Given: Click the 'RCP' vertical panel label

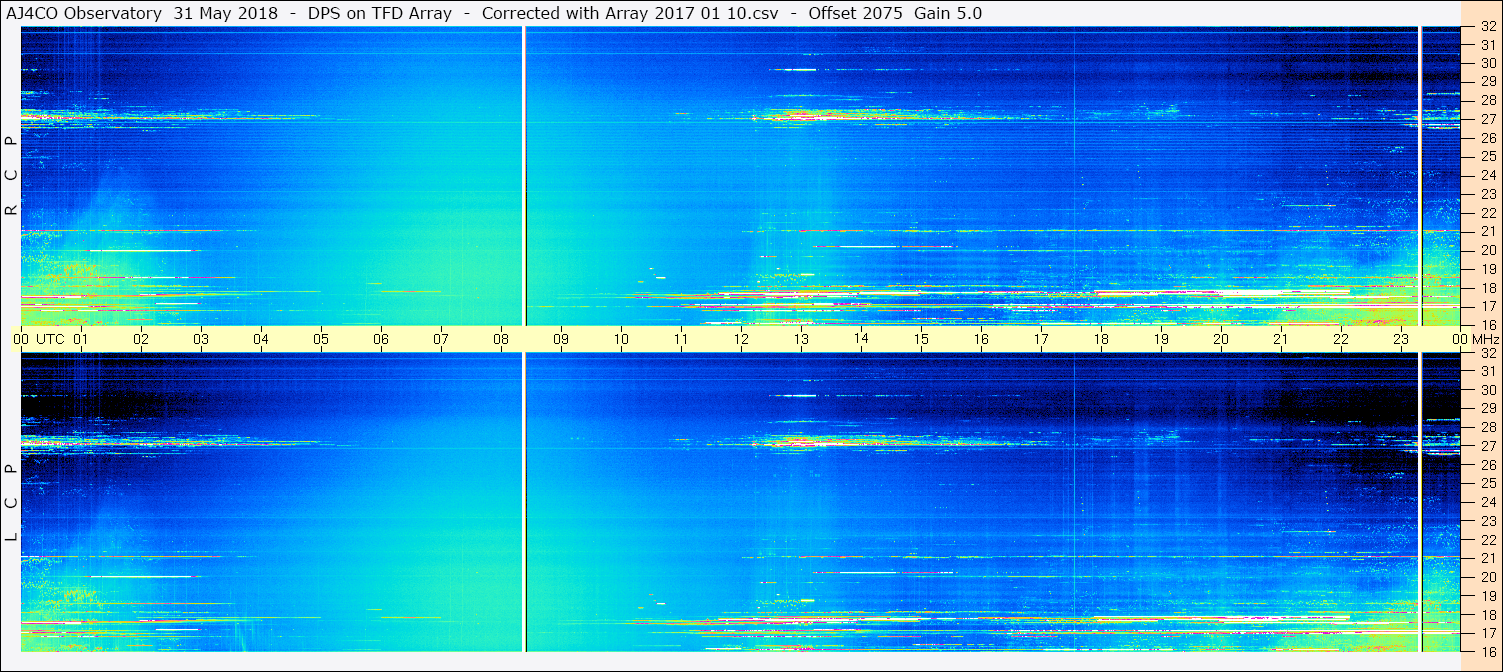Looking at the screenshot, I should (x=11, y=176).
